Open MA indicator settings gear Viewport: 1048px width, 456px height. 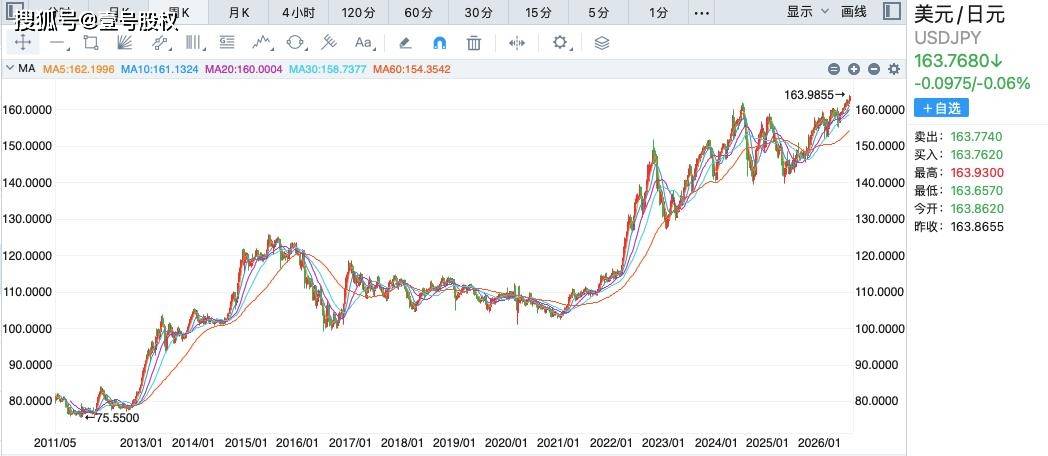(894, 69)
